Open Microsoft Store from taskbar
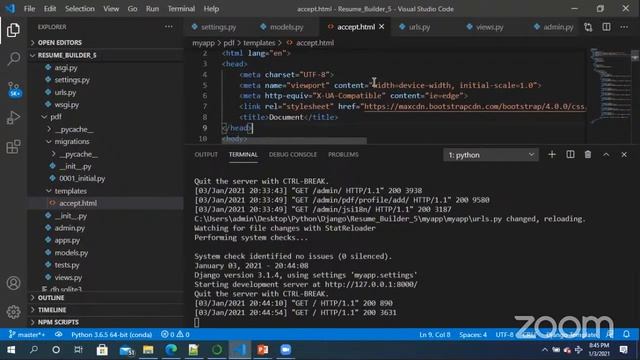 (102, 350)
